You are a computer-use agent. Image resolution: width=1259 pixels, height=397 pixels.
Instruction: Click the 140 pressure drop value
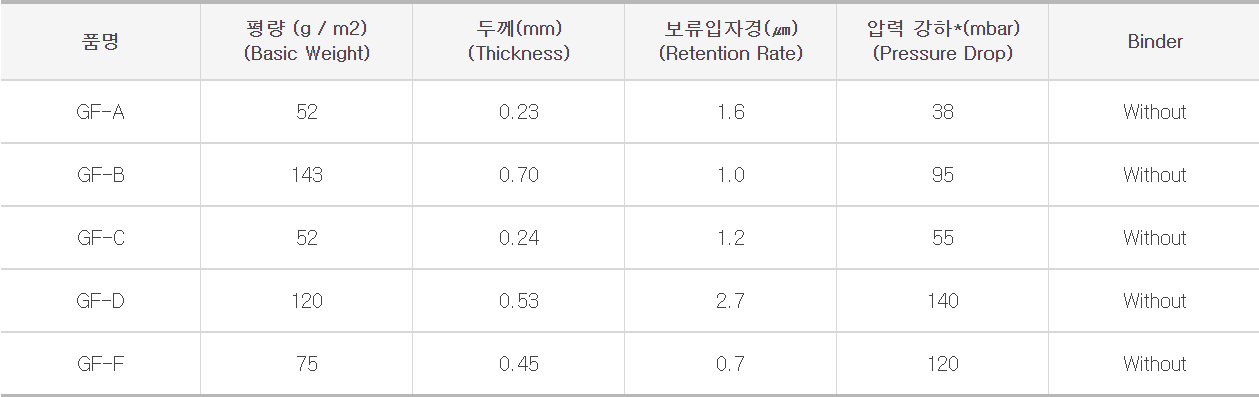pos(942,301)
